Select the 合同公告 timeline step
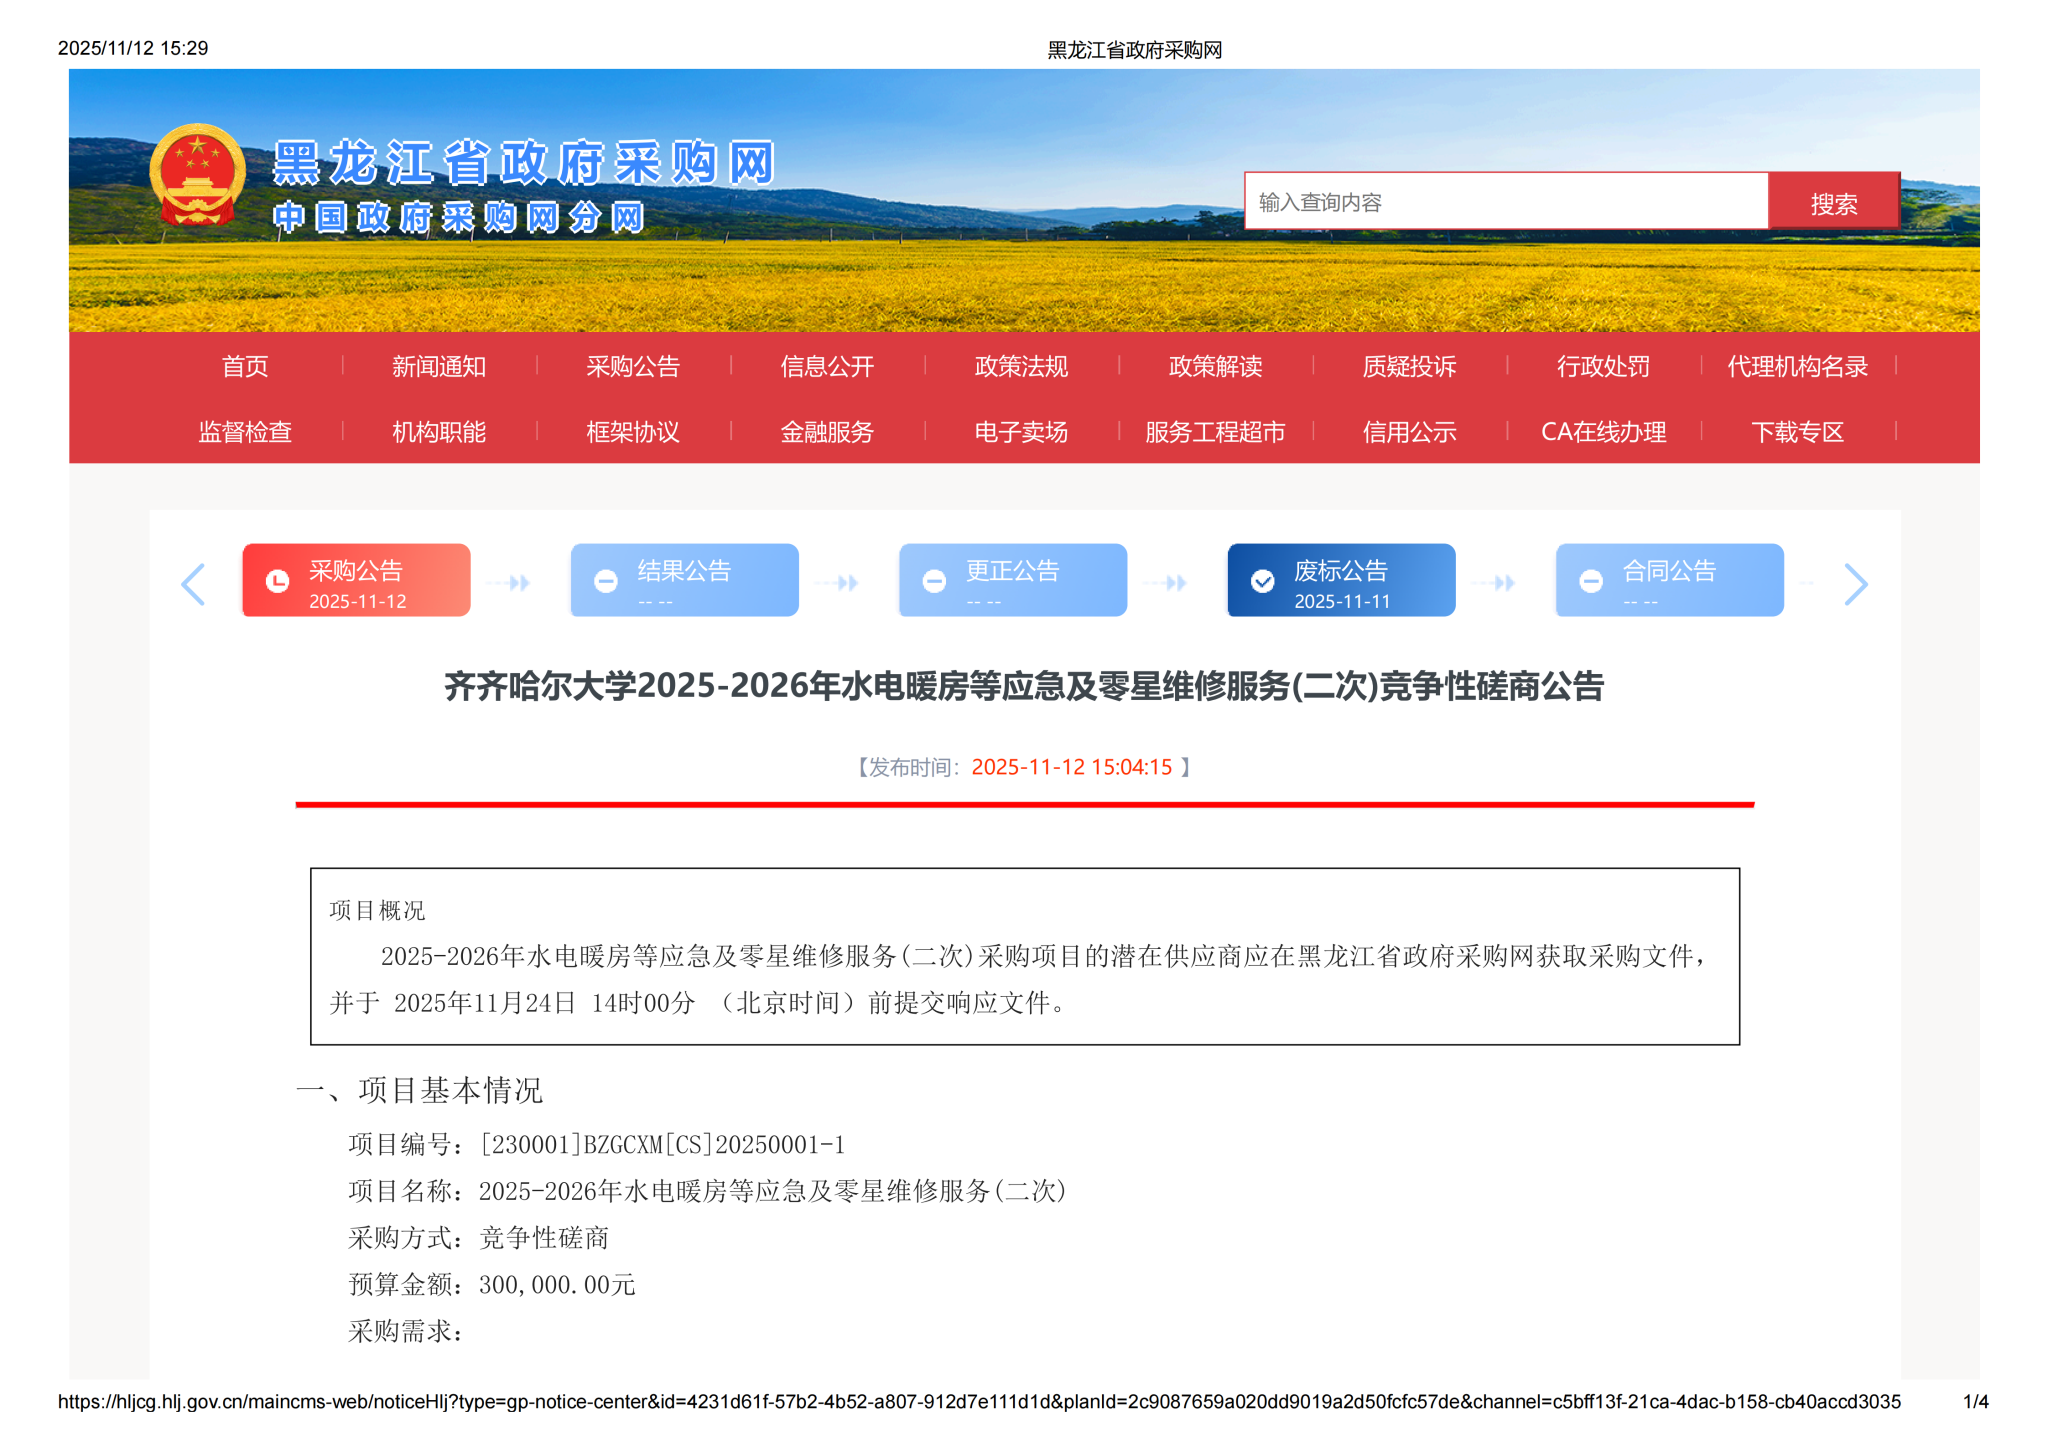 (1669, 581)
